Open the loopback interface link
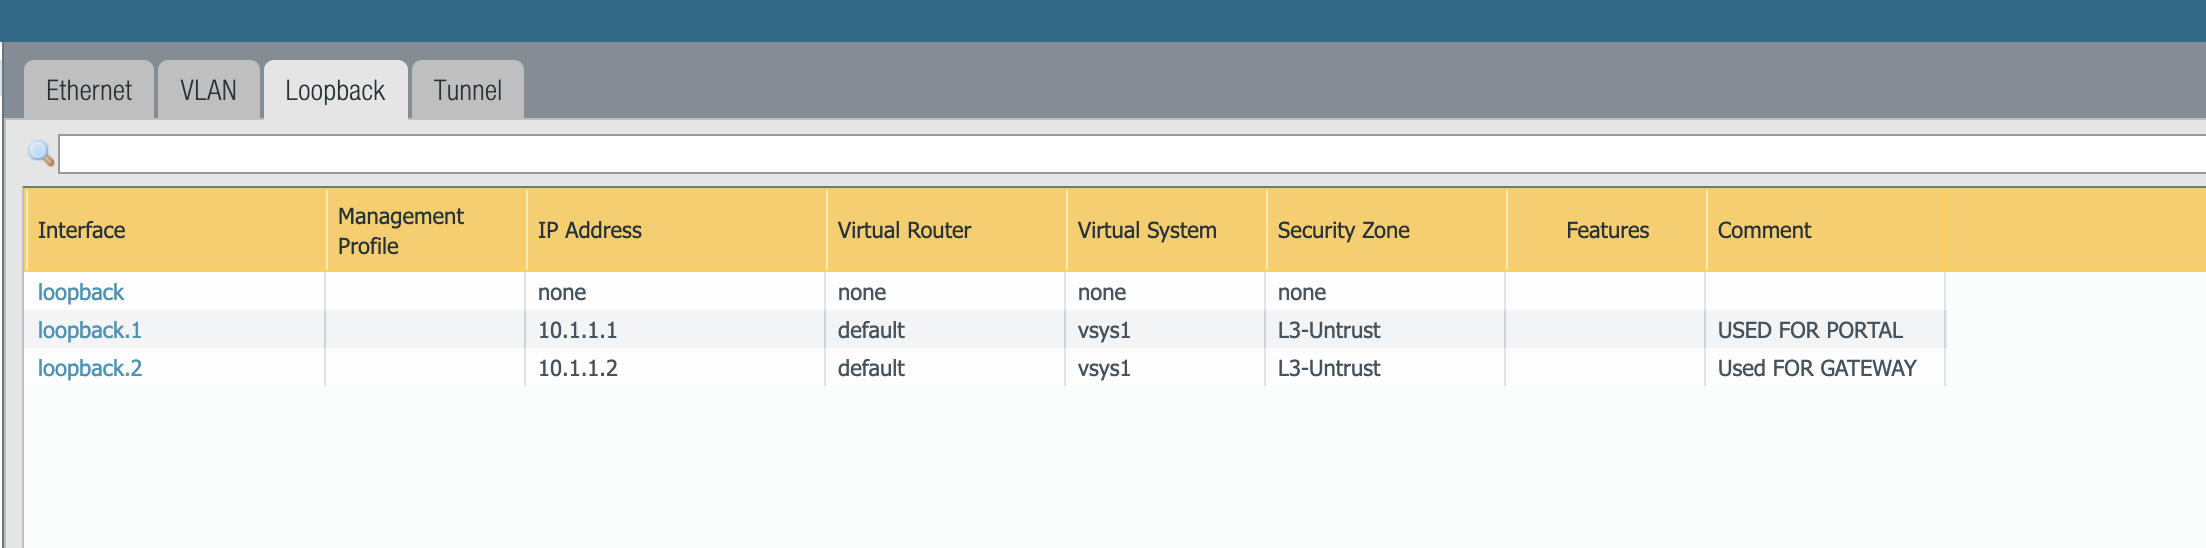The width and height of the screenshot is (2206, 548). (81, 292)
